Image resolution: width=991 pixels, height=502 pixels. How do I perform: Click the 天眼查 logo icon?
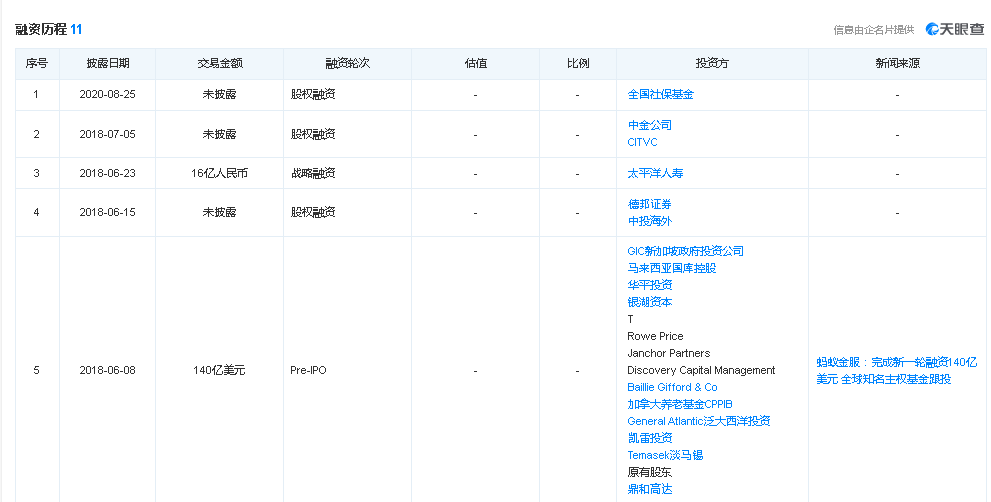click(x=954, y=29)
